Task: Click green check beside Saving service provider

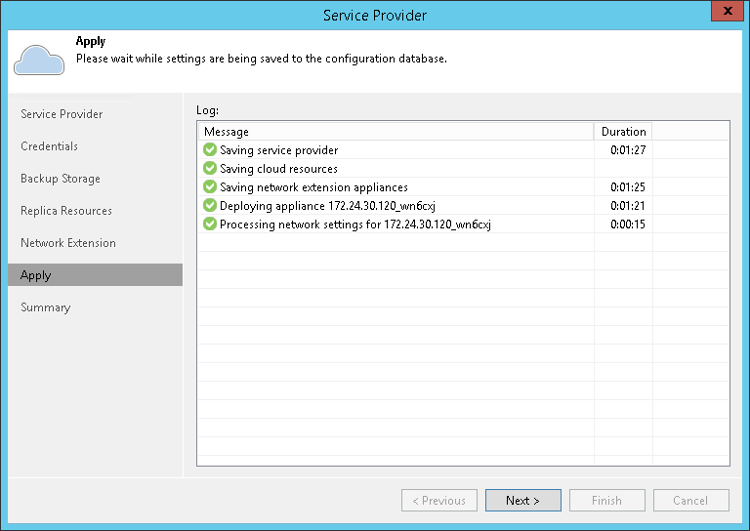Action: (x=210, y=150)
